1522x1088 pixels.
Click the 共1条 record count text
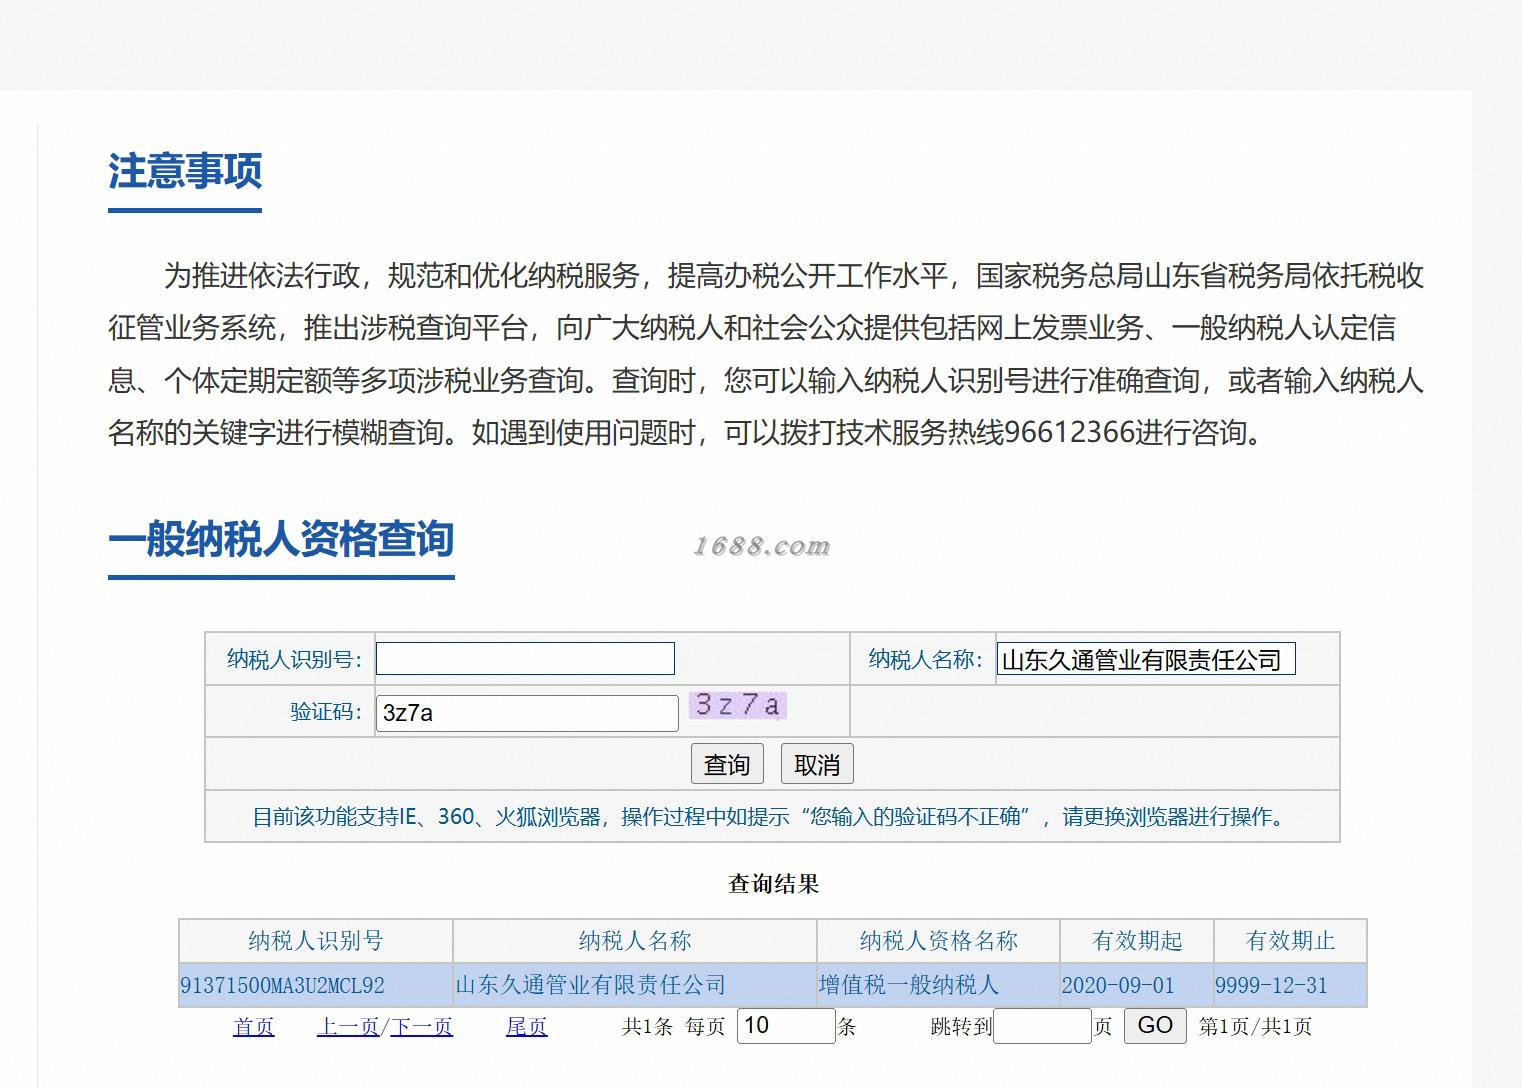pyautogui.click(x=647, y=1027)
